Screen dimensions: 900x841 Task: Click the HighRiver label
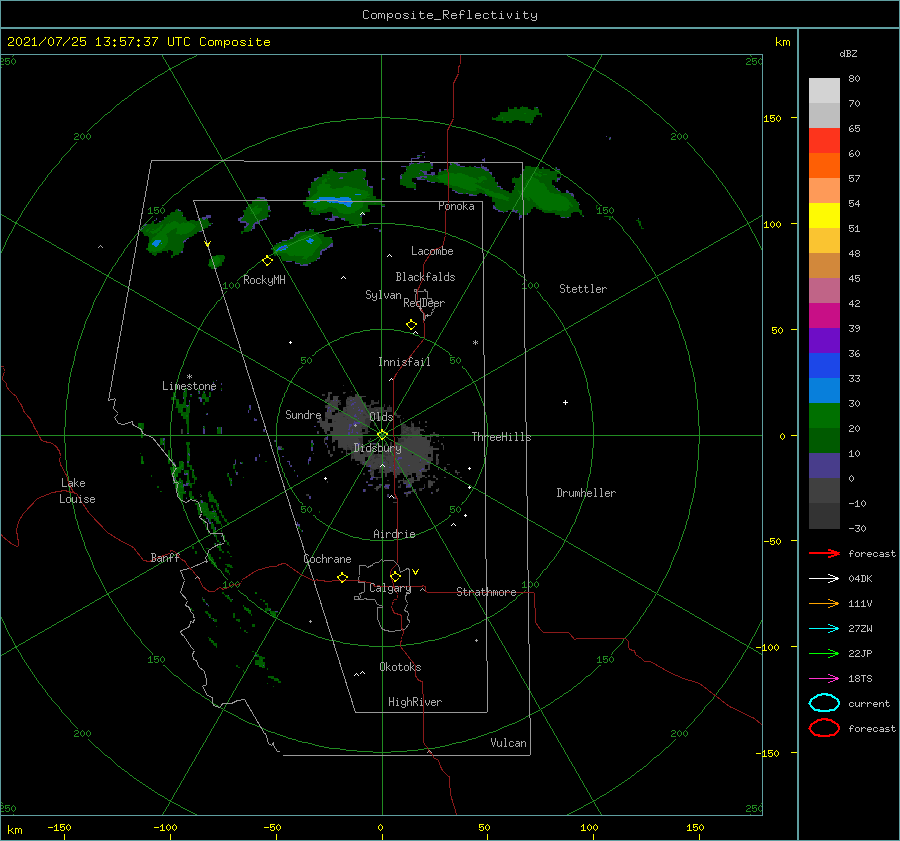click(415, 702)
